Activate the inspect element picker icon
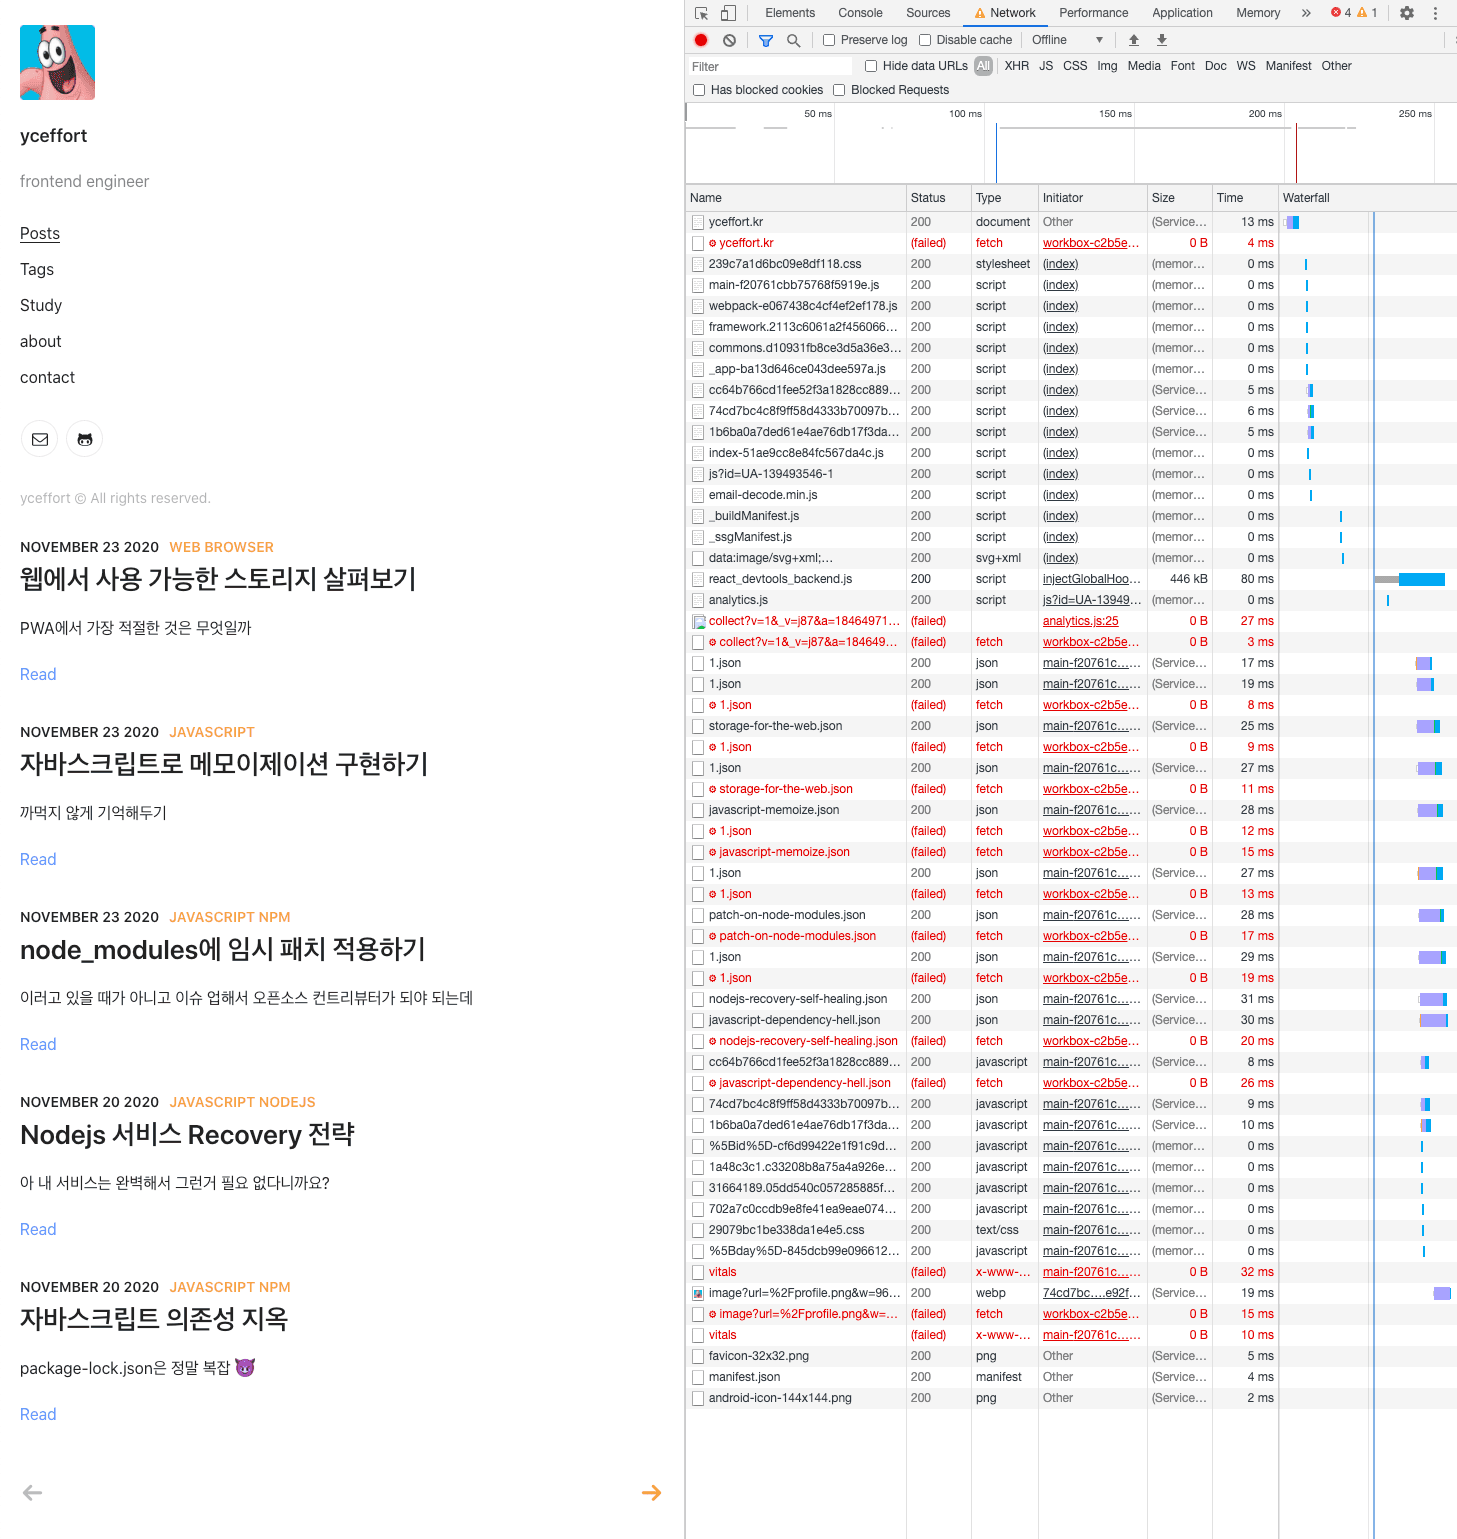This screenshot has width=1457, height=1539. (701, 13)
